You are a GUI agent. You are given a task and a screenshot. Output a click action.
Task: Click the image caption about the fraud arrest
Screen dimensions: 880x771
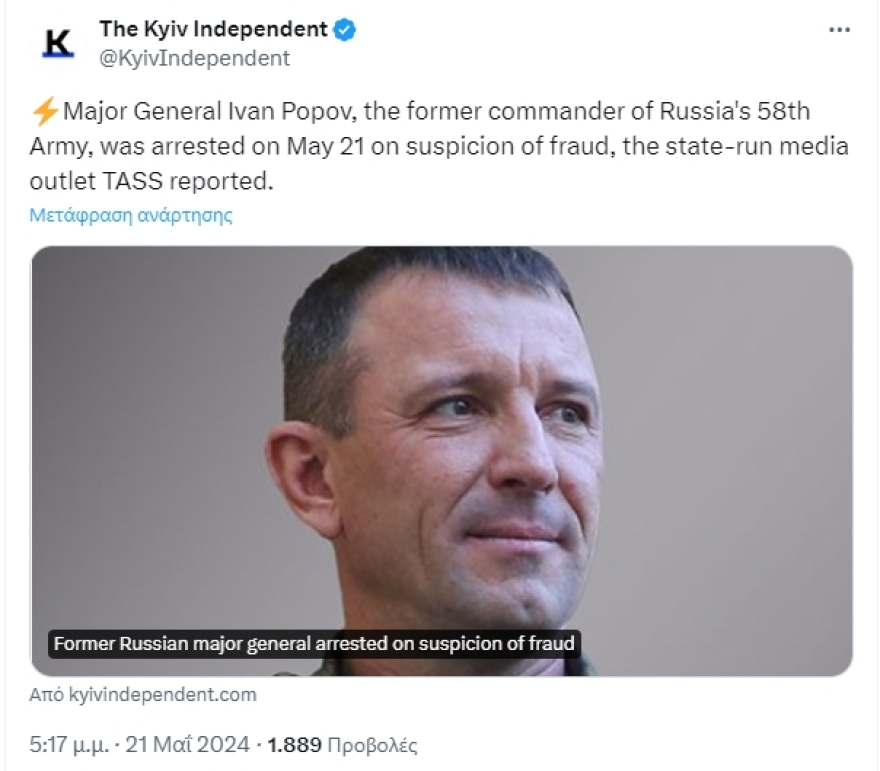pyautogui.click(x=315, y=643)
